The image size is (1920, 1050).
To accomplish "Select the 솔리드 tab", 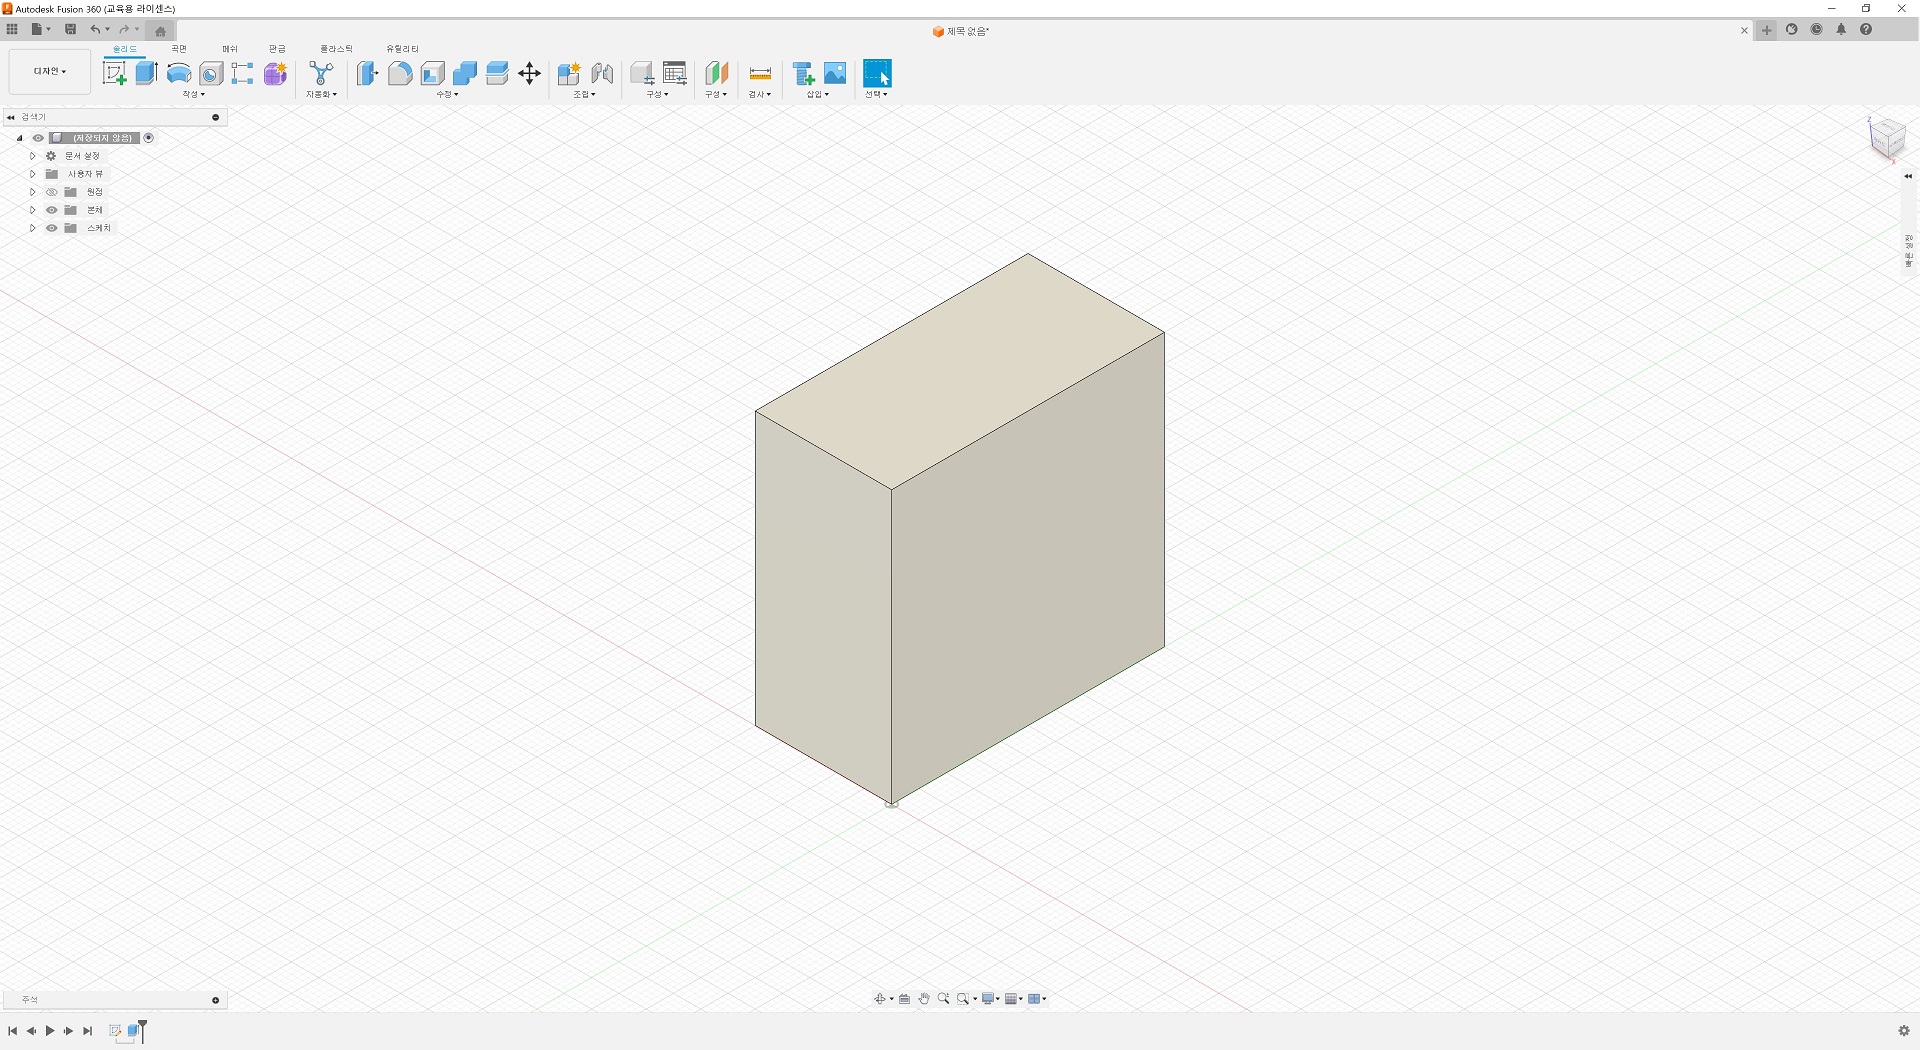I will pyautogui.click(x=125, y=48).
